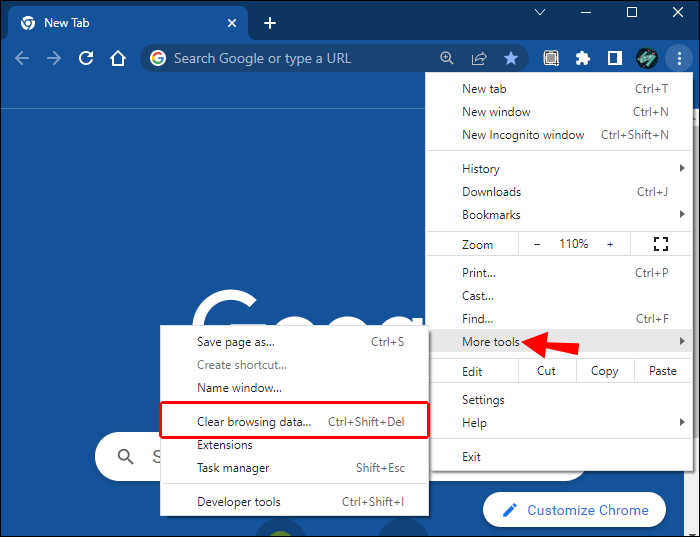
Task: Select New tab from the menu
Action: [560, 89]
